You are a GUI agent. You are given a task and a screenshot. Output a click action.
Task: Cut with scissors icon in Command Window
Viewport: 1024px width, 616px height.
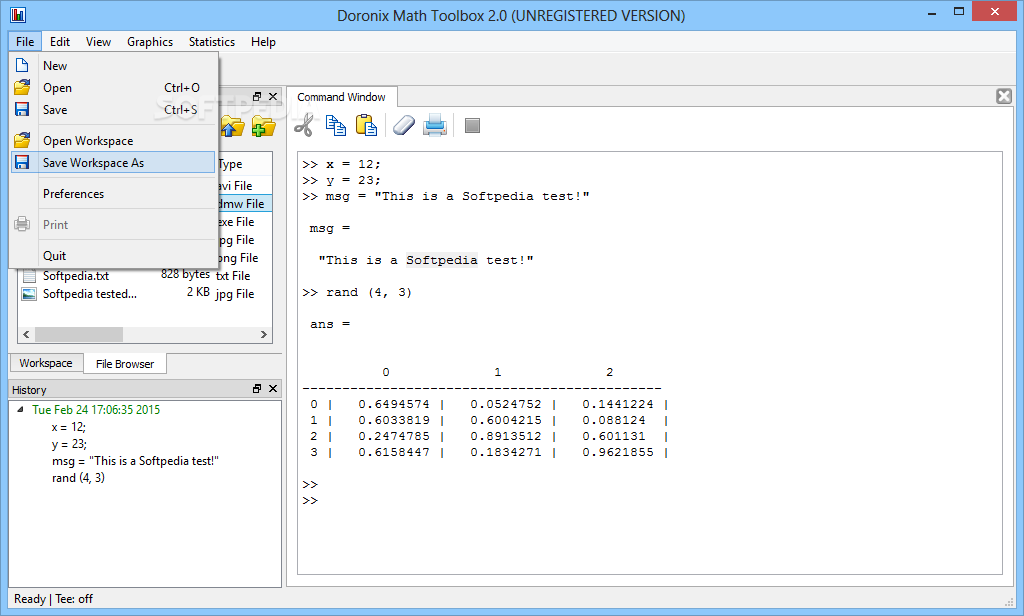click(304, 125)
